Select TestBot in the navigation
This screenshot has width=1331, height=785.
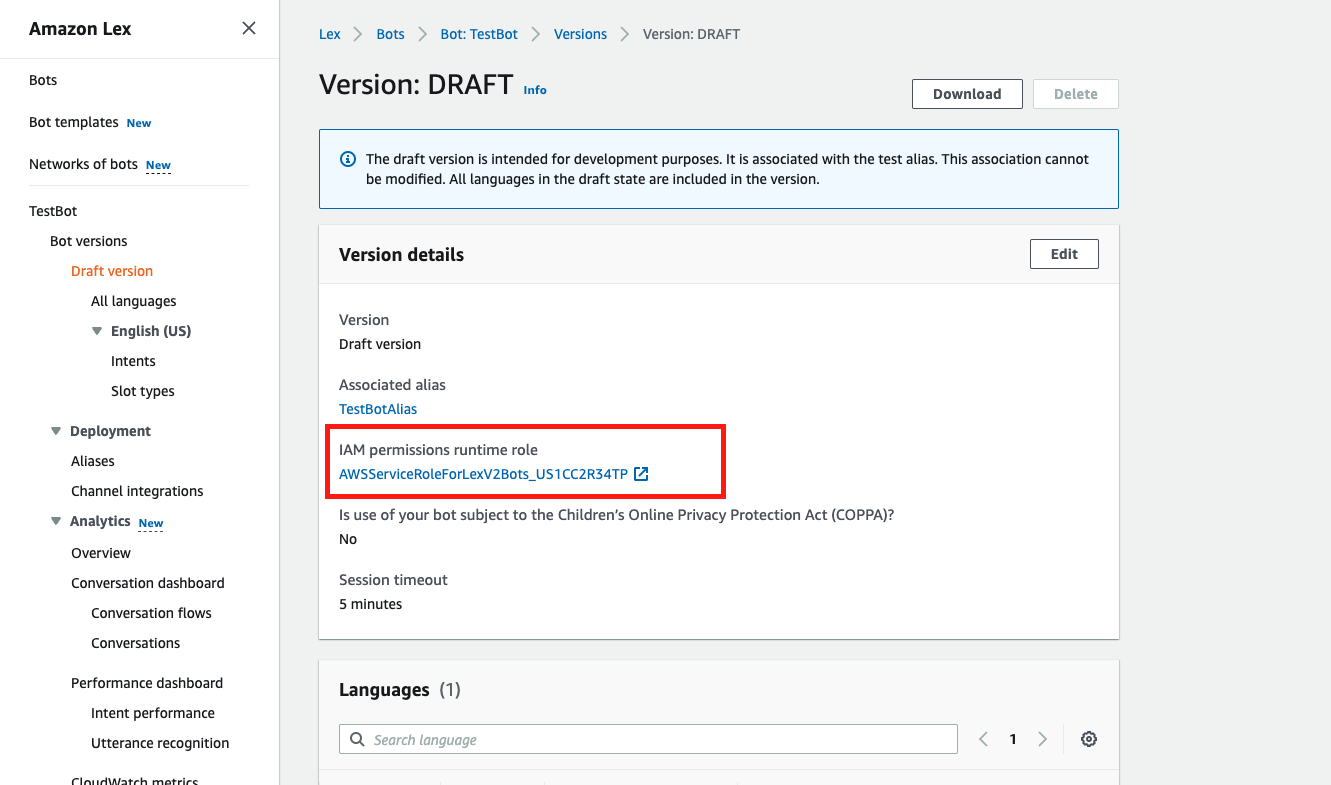[x=53, y=211]
